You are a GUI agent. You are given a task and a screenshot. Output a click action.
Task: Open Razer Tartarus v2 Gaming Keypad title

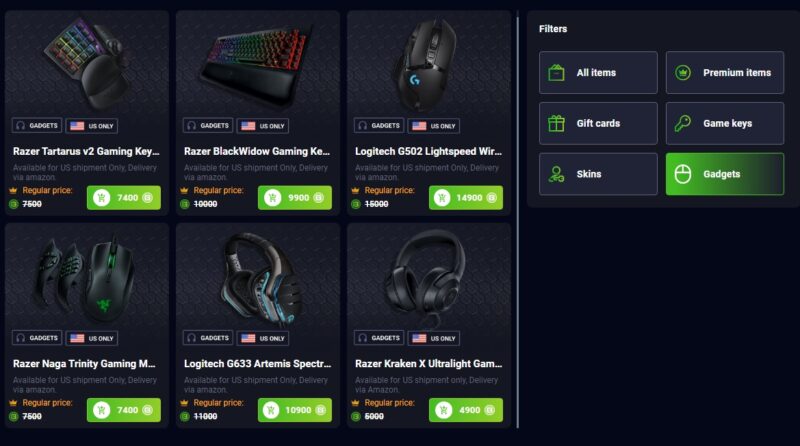86,152
